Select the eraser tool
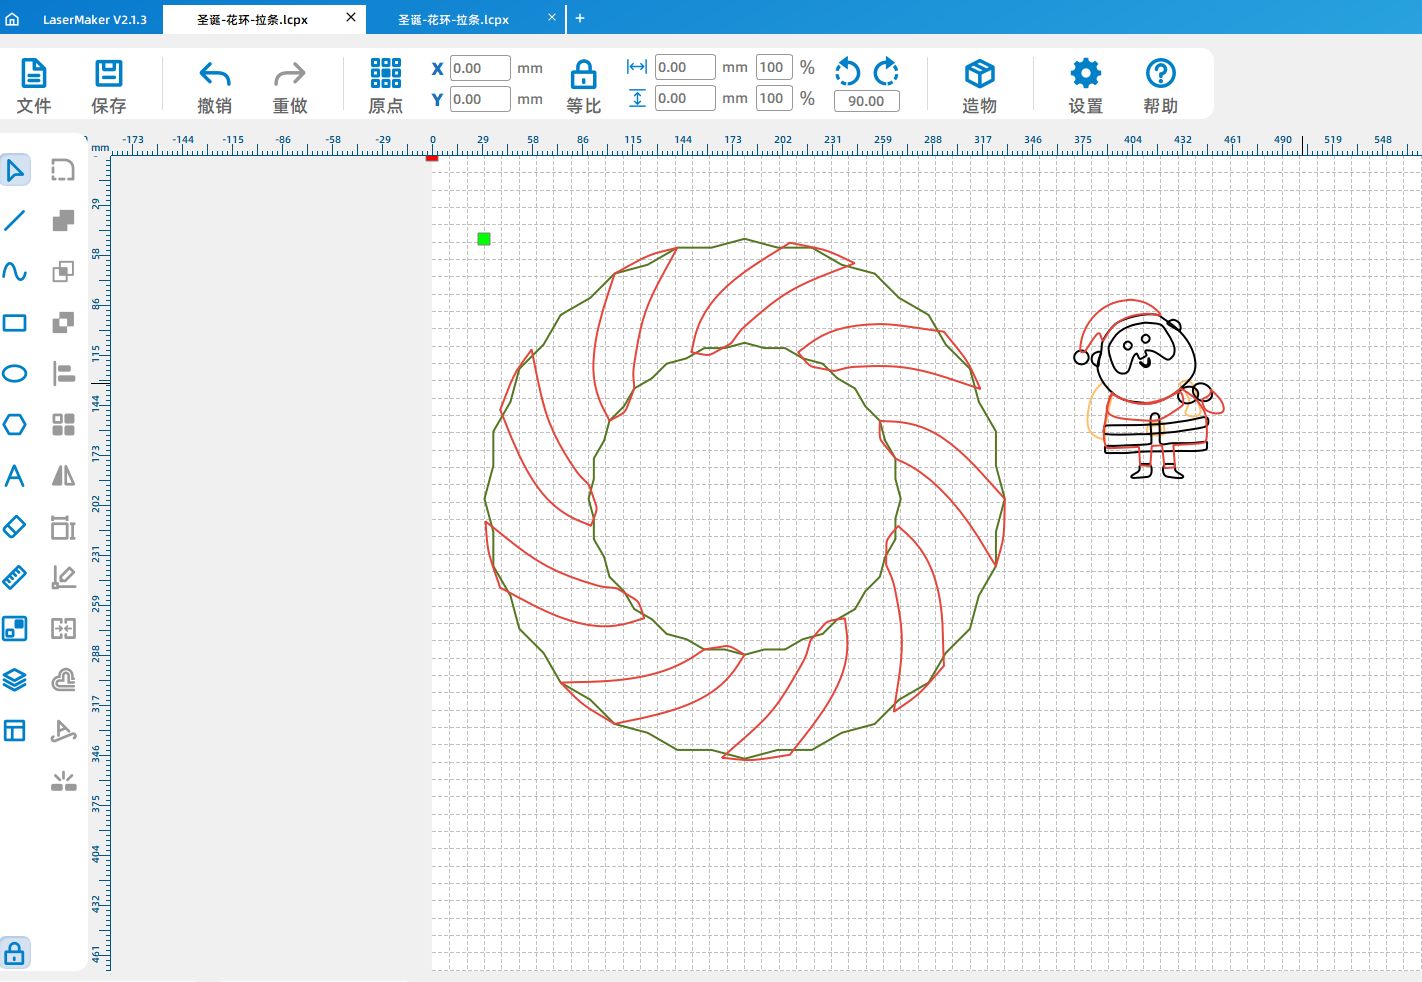This screenshot has width=1422, height=982. pyautogui.click(x=15, y=527)
